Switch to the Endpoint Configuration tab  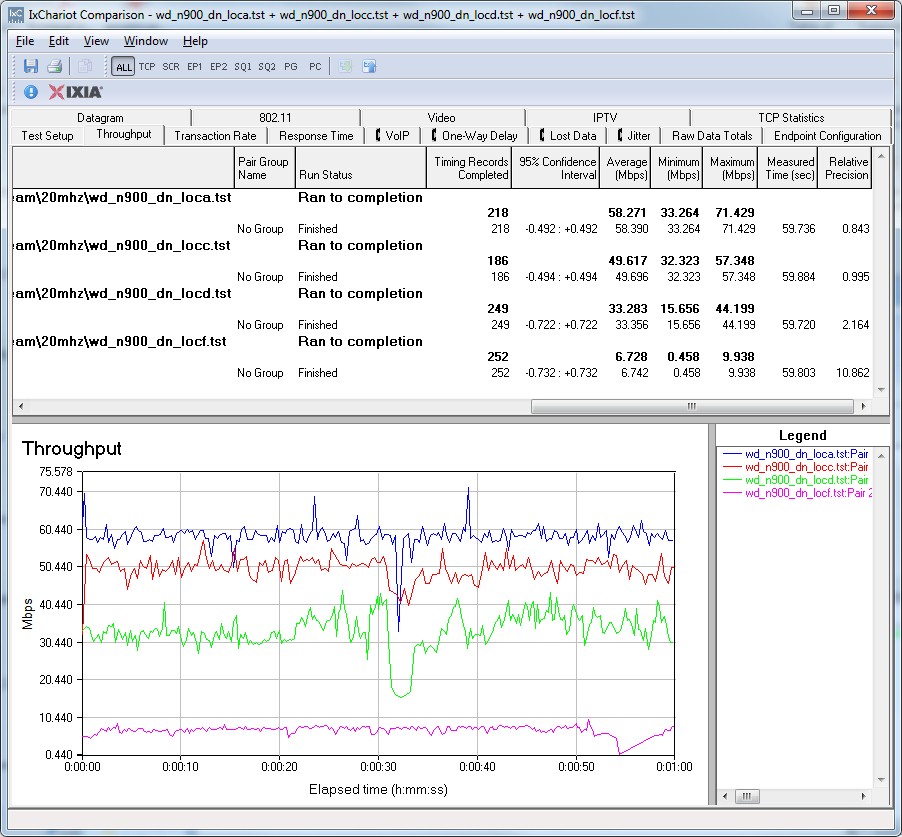(x=827, y=136)
